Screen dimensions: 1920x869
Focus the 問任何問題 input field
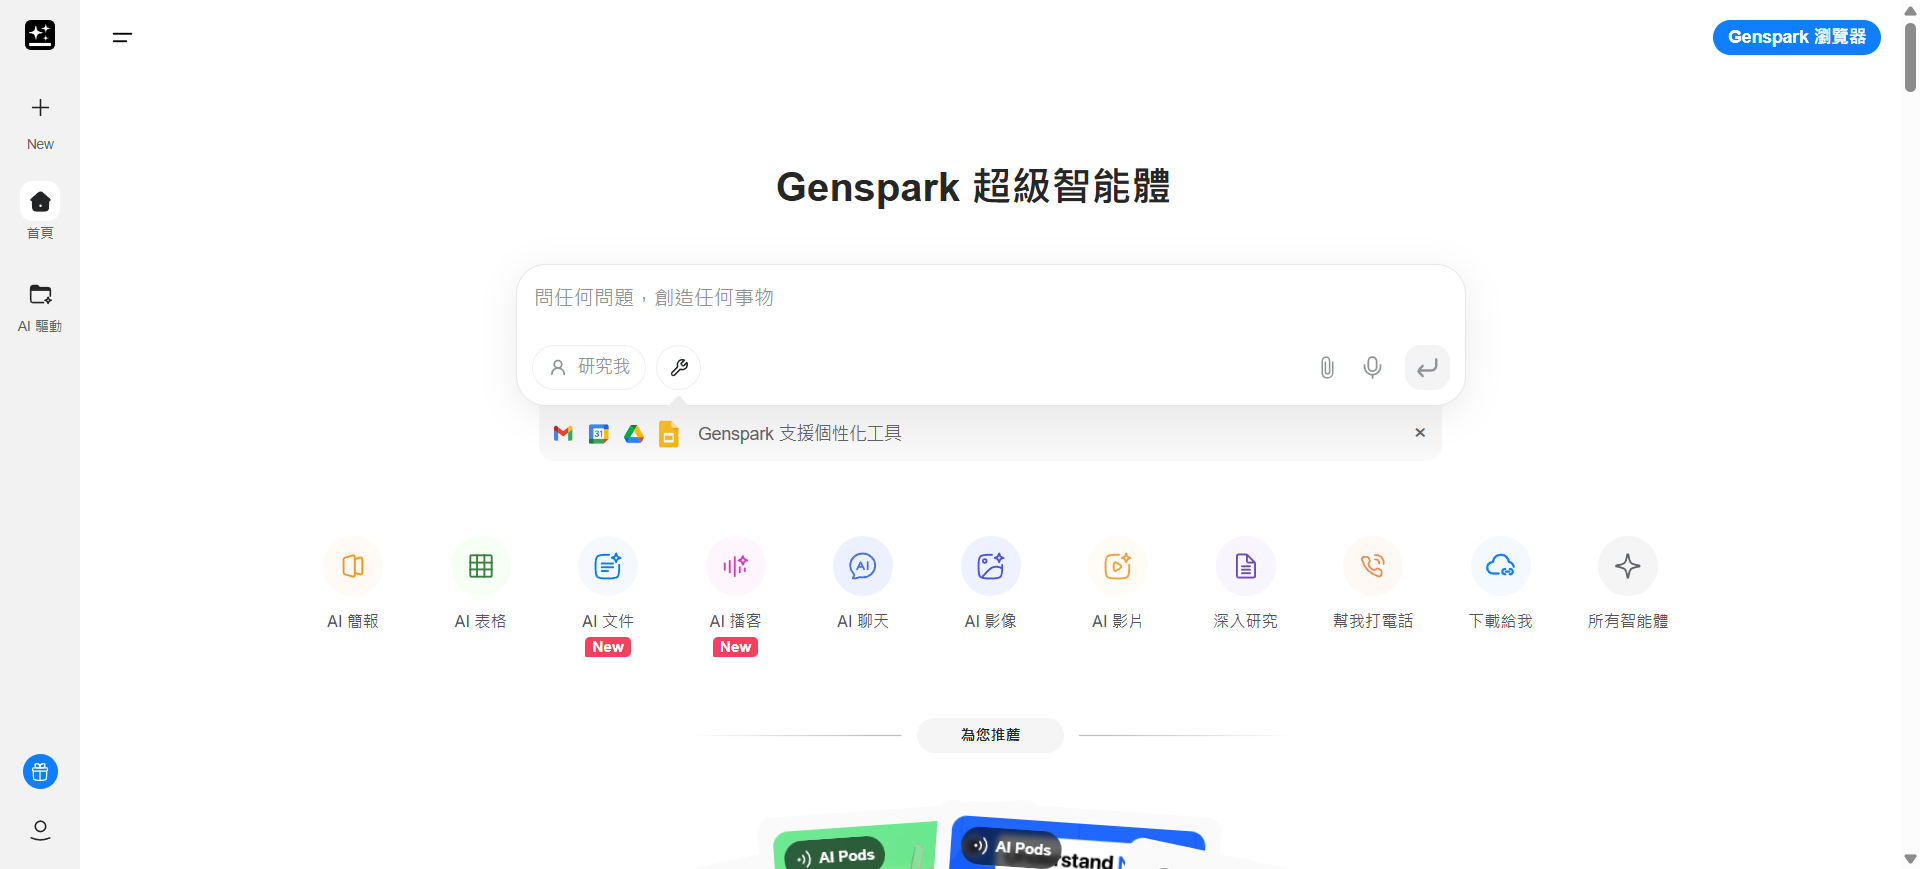click(990, 298)
